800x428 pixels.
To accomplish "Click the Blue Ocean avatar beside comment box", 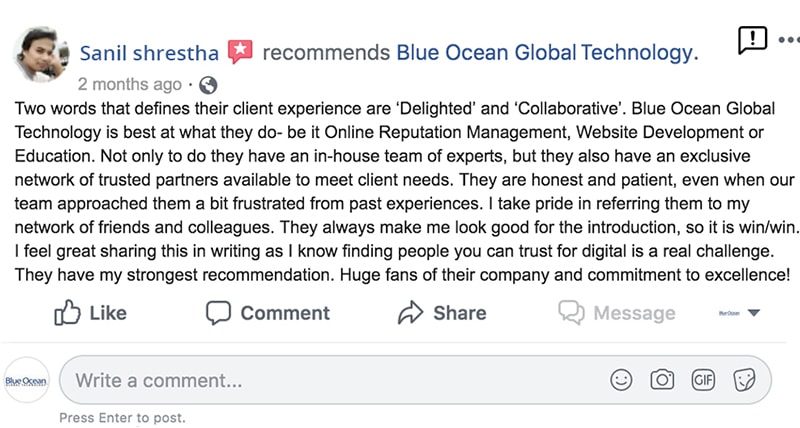I will 27,381.
